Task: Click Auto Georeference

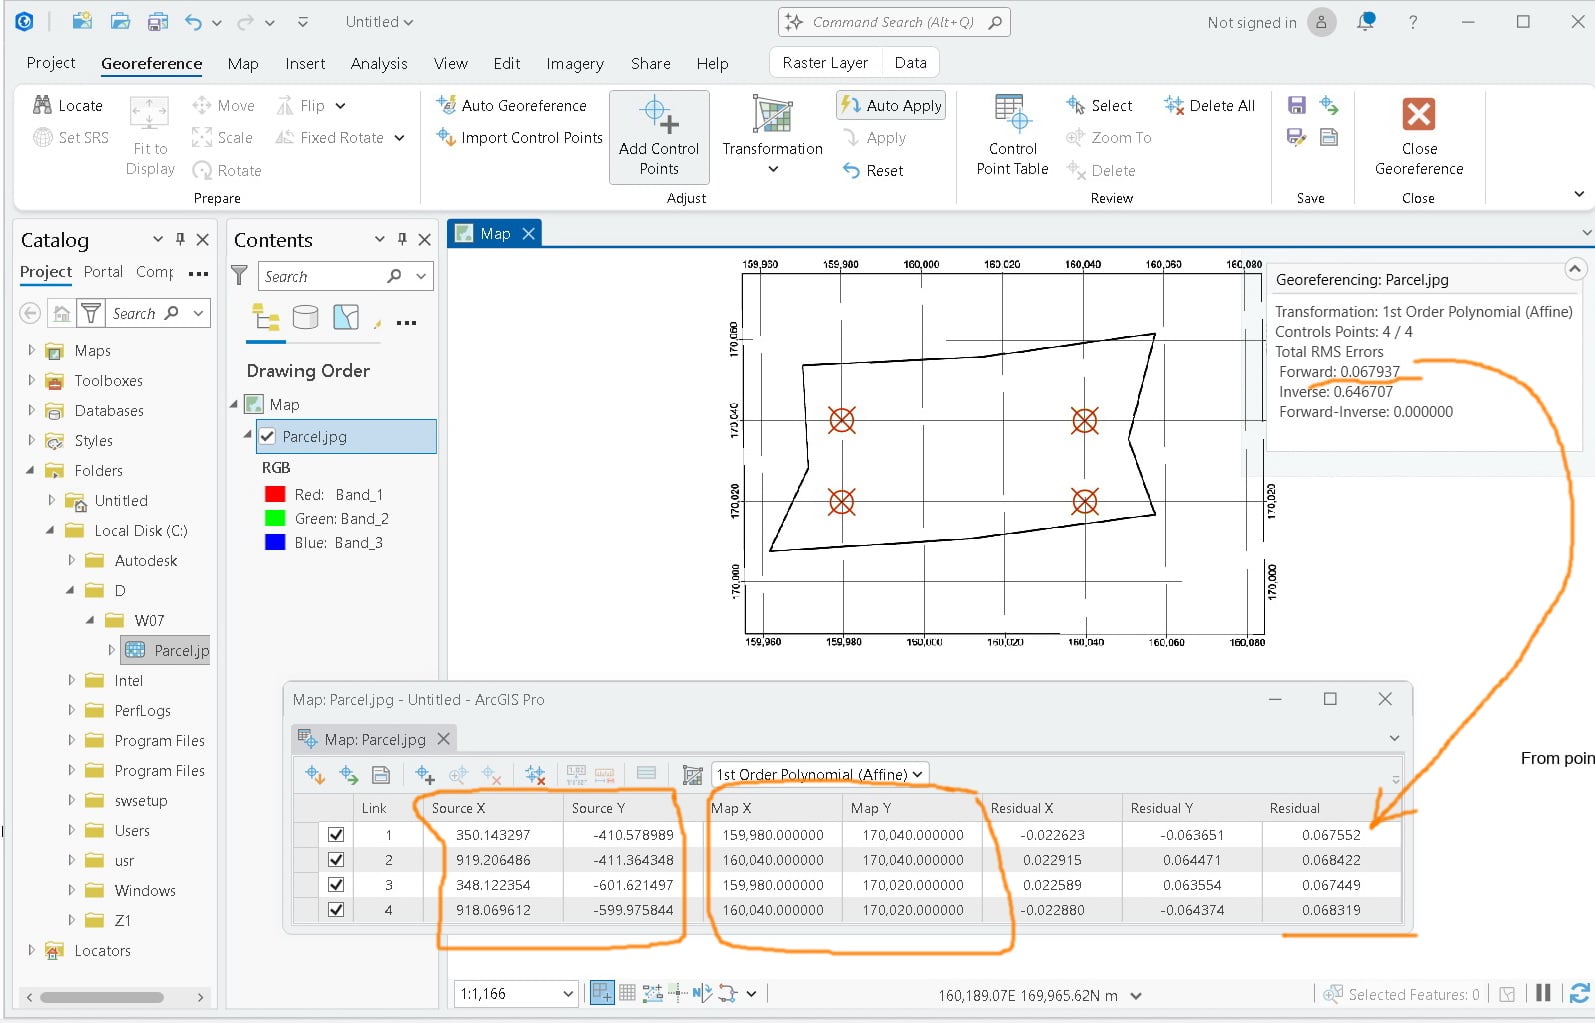Action: (511, 105)
